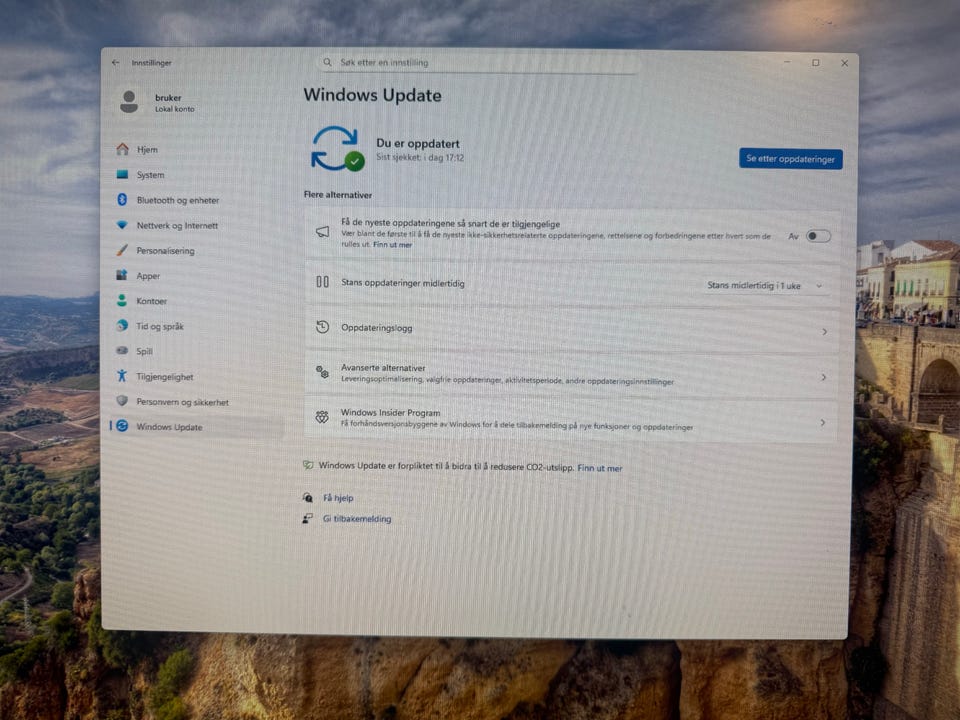Click Se etter oppdateringer button
The height and width of the screenshot is (720, 960).
790,159
